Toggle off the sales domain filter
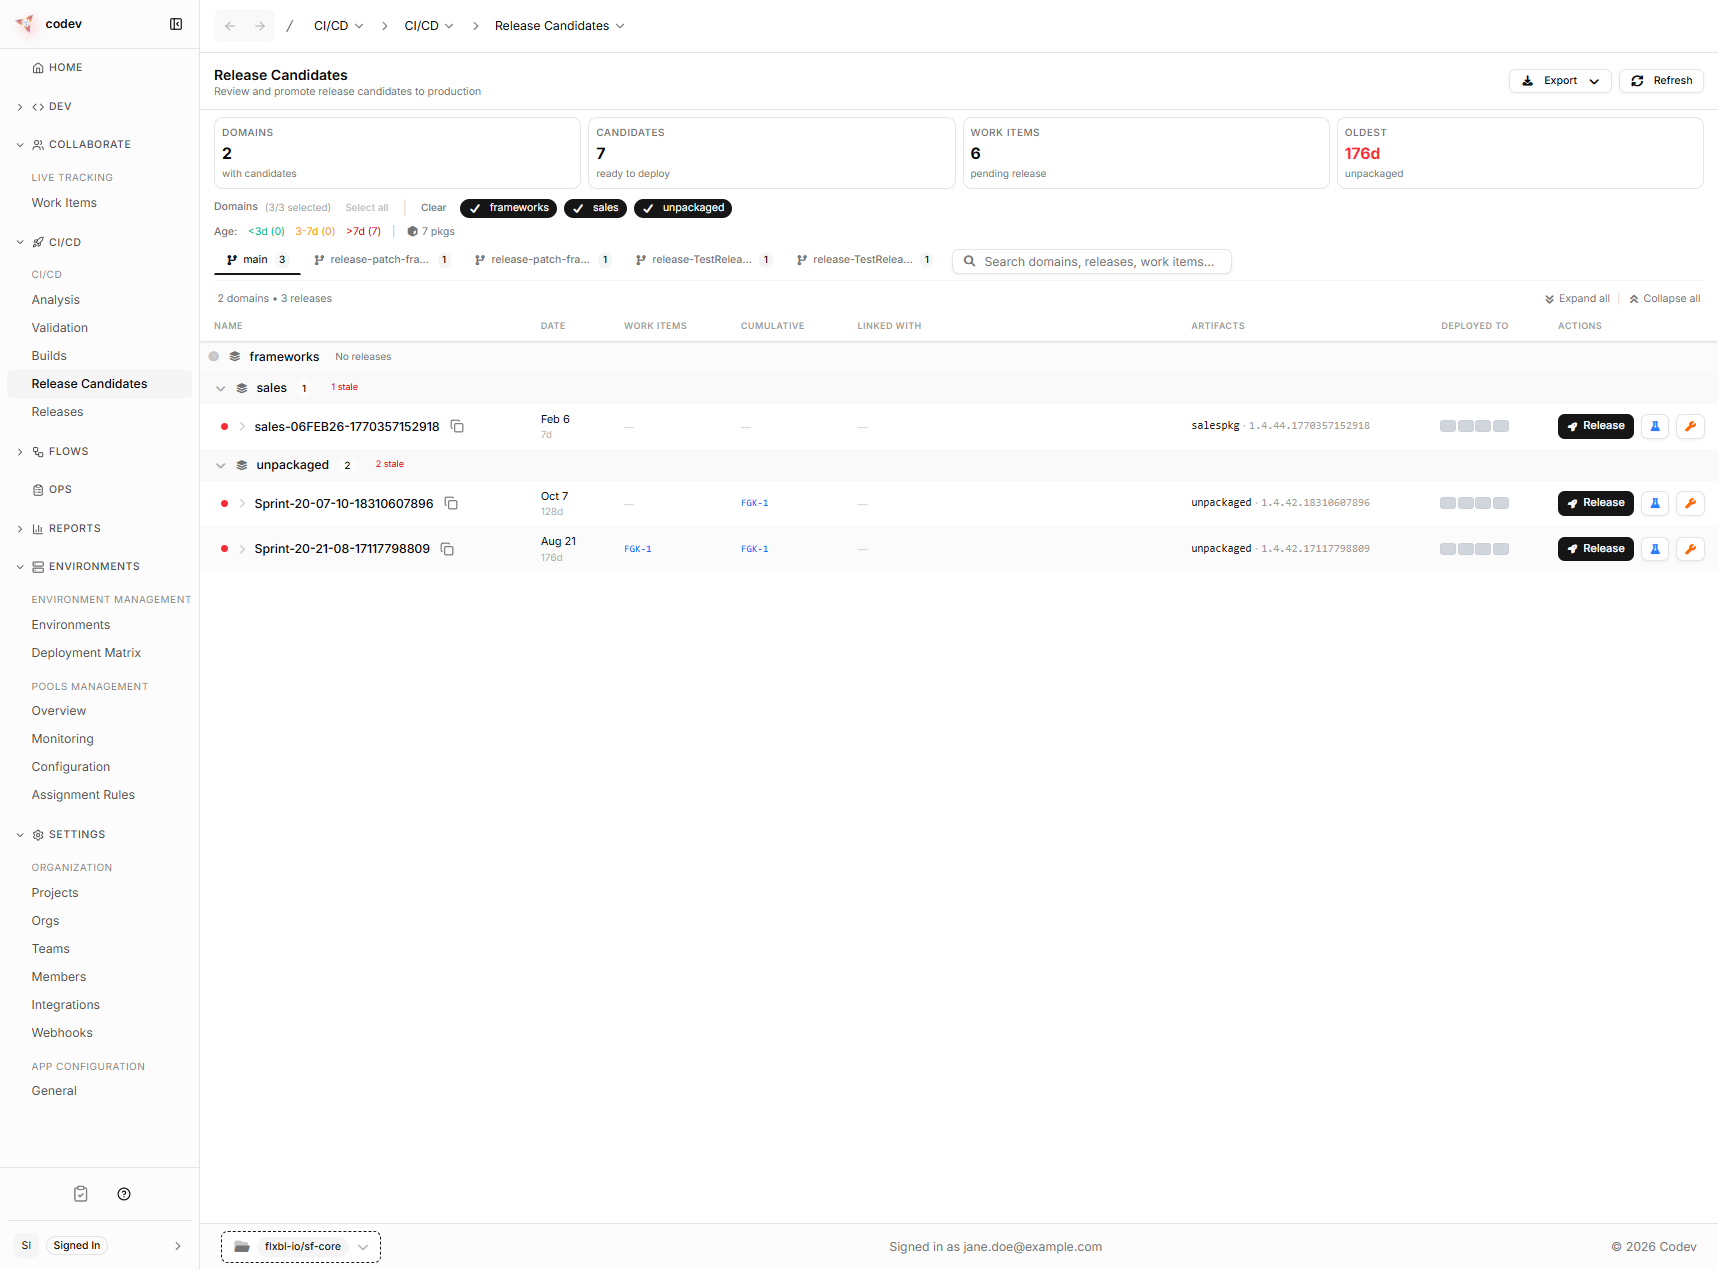1718x1270 pixels. (595, 208)
